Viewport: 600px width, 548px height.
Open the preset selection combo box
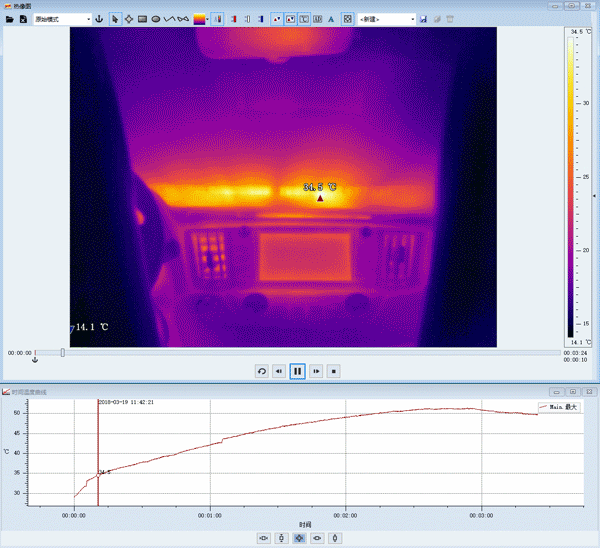coord(386,19)
